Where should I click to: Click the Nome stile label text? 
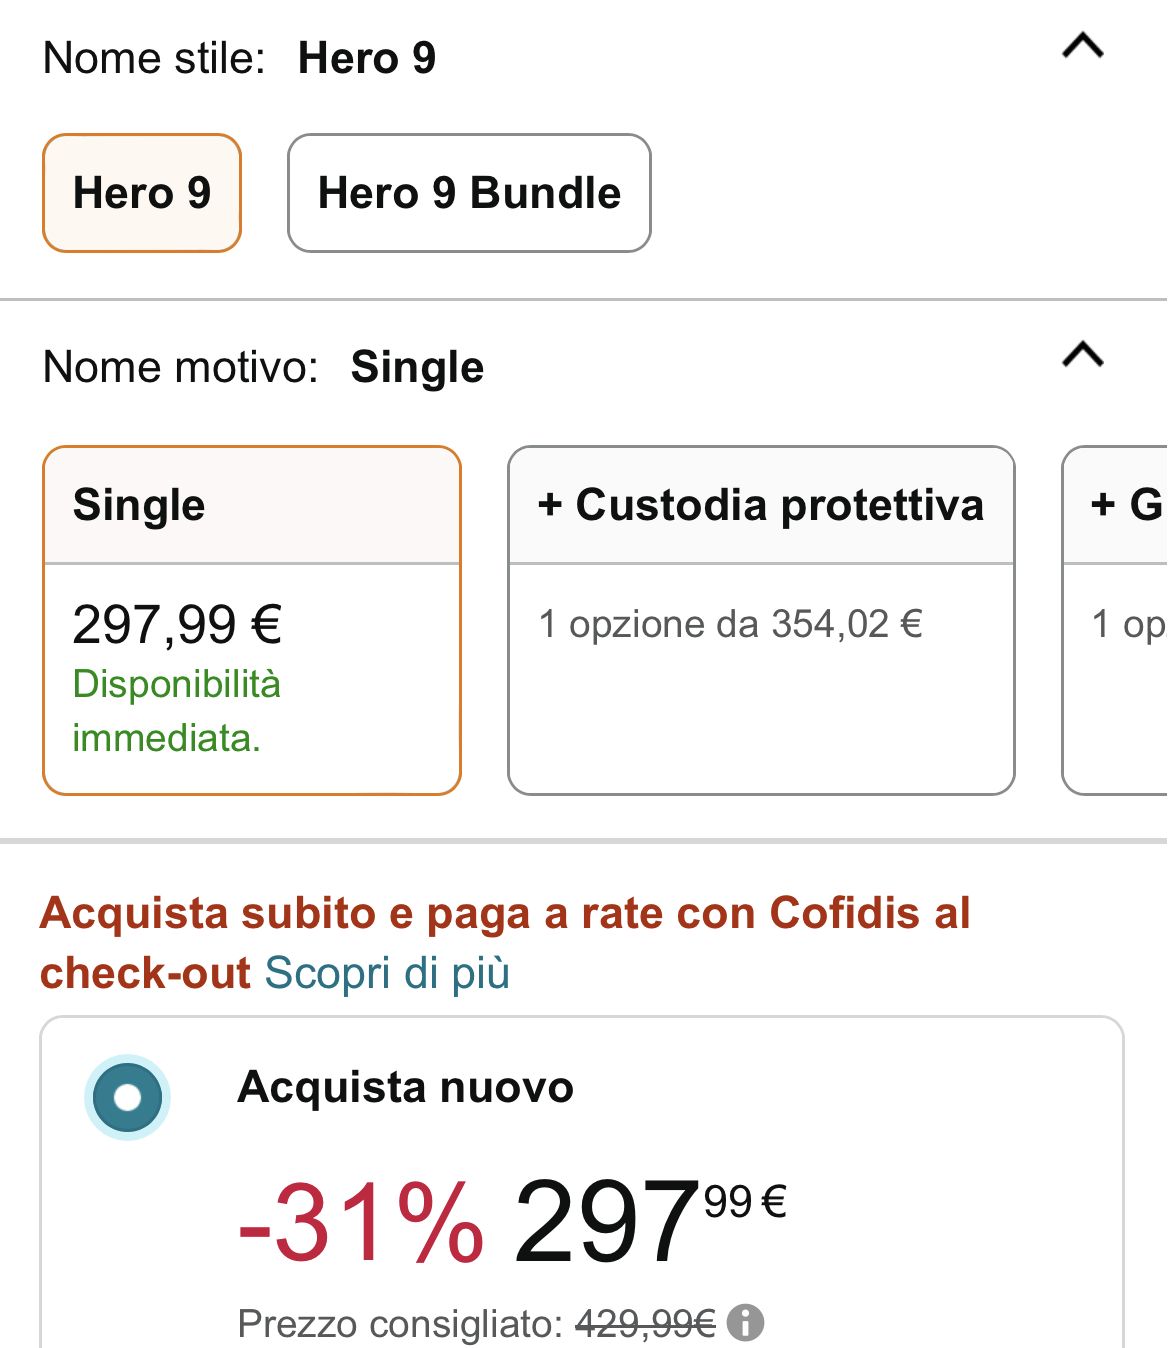pos(154,58)
